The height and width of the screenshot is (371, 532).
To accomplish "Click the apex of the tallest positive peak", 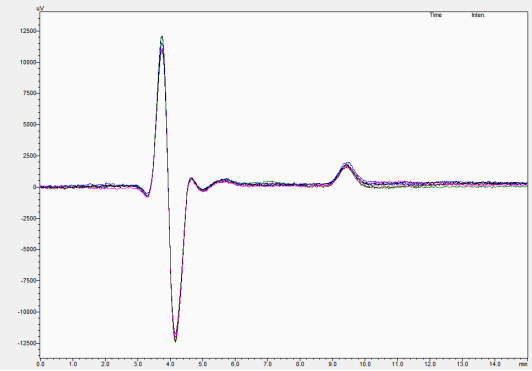I will point(162,37).
